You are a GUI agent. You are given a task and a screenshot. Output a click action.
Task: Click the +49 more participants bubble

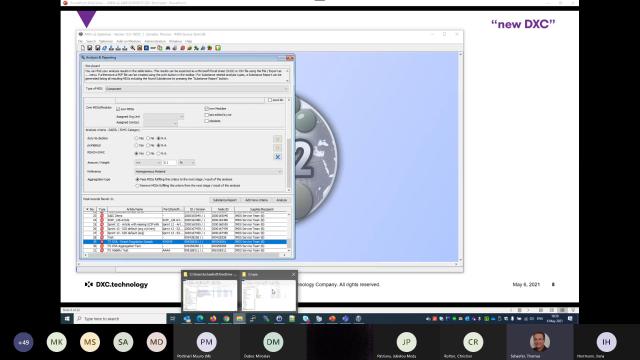23,342
